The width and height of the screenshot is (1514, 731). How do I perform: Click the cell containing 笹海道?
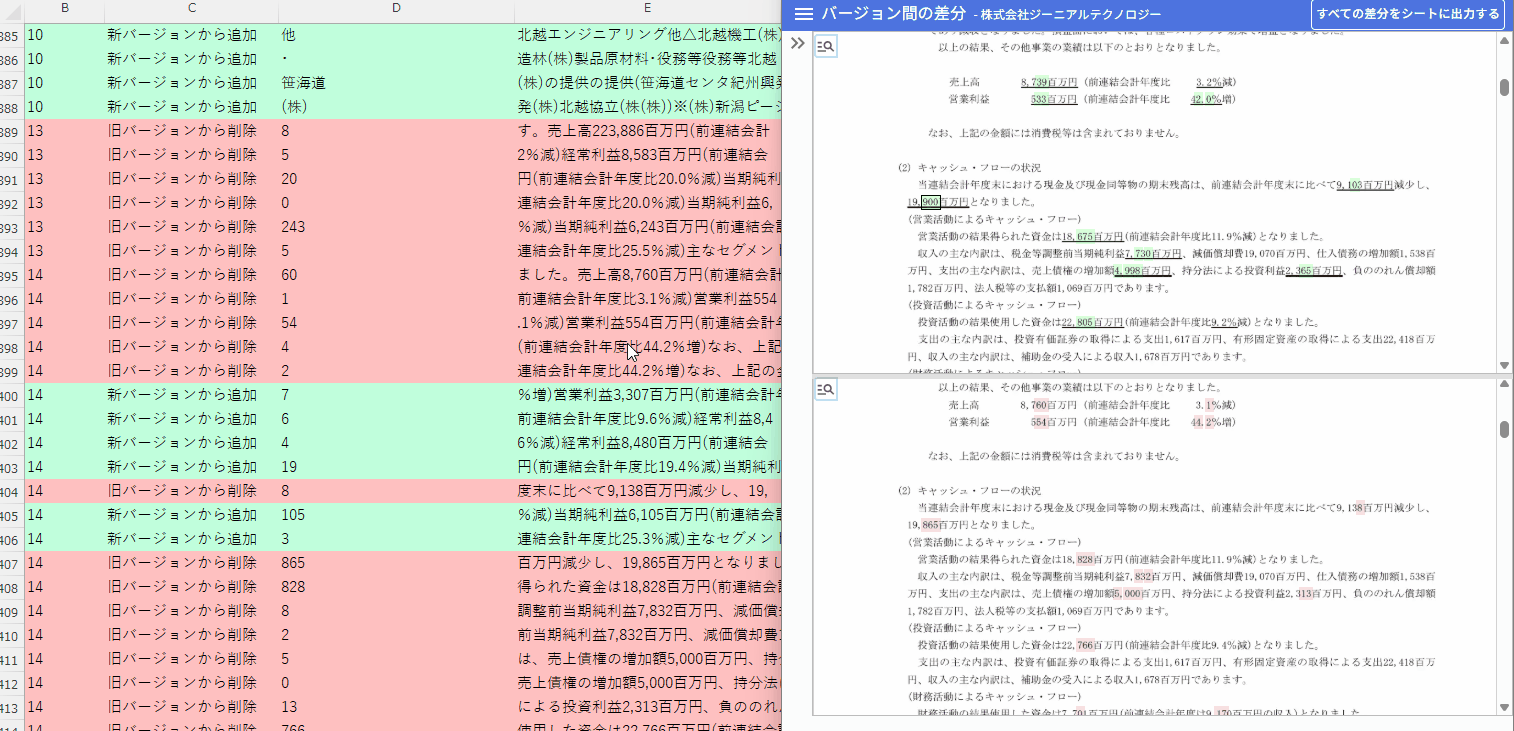396,83
